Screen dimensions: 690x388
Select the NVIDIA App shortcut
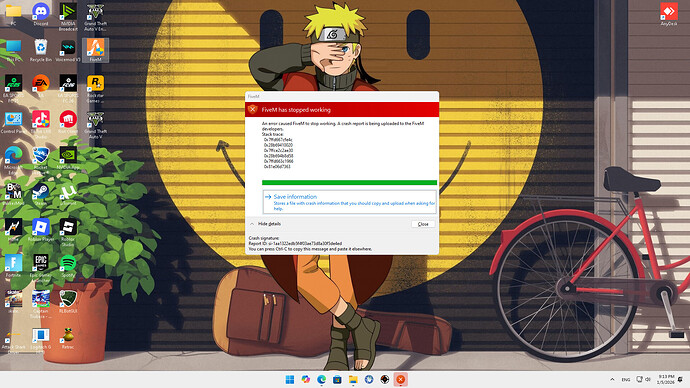tap(68, 157)
